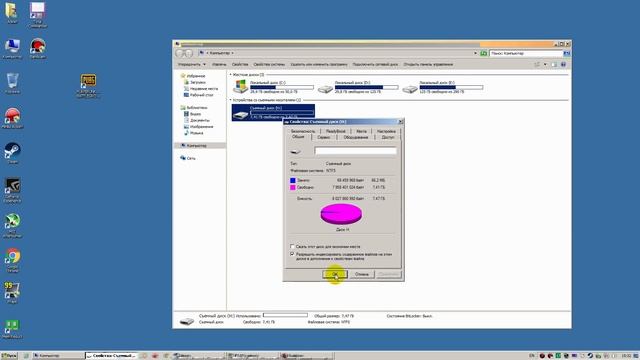640x360 pixels.
Task: Click the green refresh address button
Action: point(484,53)
